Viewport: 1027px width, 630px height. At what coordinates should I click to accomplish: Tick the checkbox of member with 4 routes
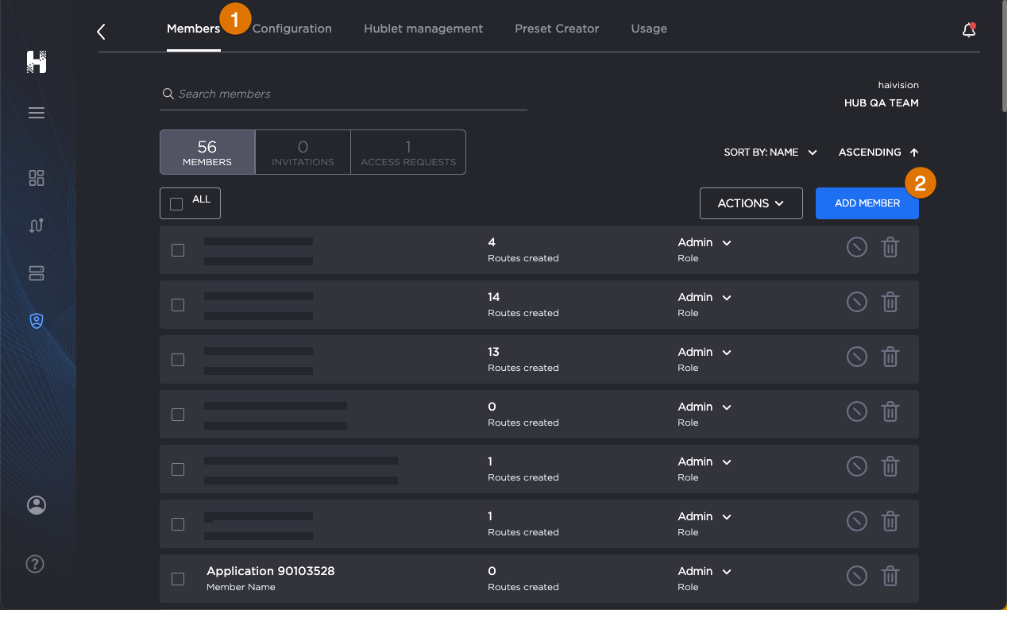178,250
